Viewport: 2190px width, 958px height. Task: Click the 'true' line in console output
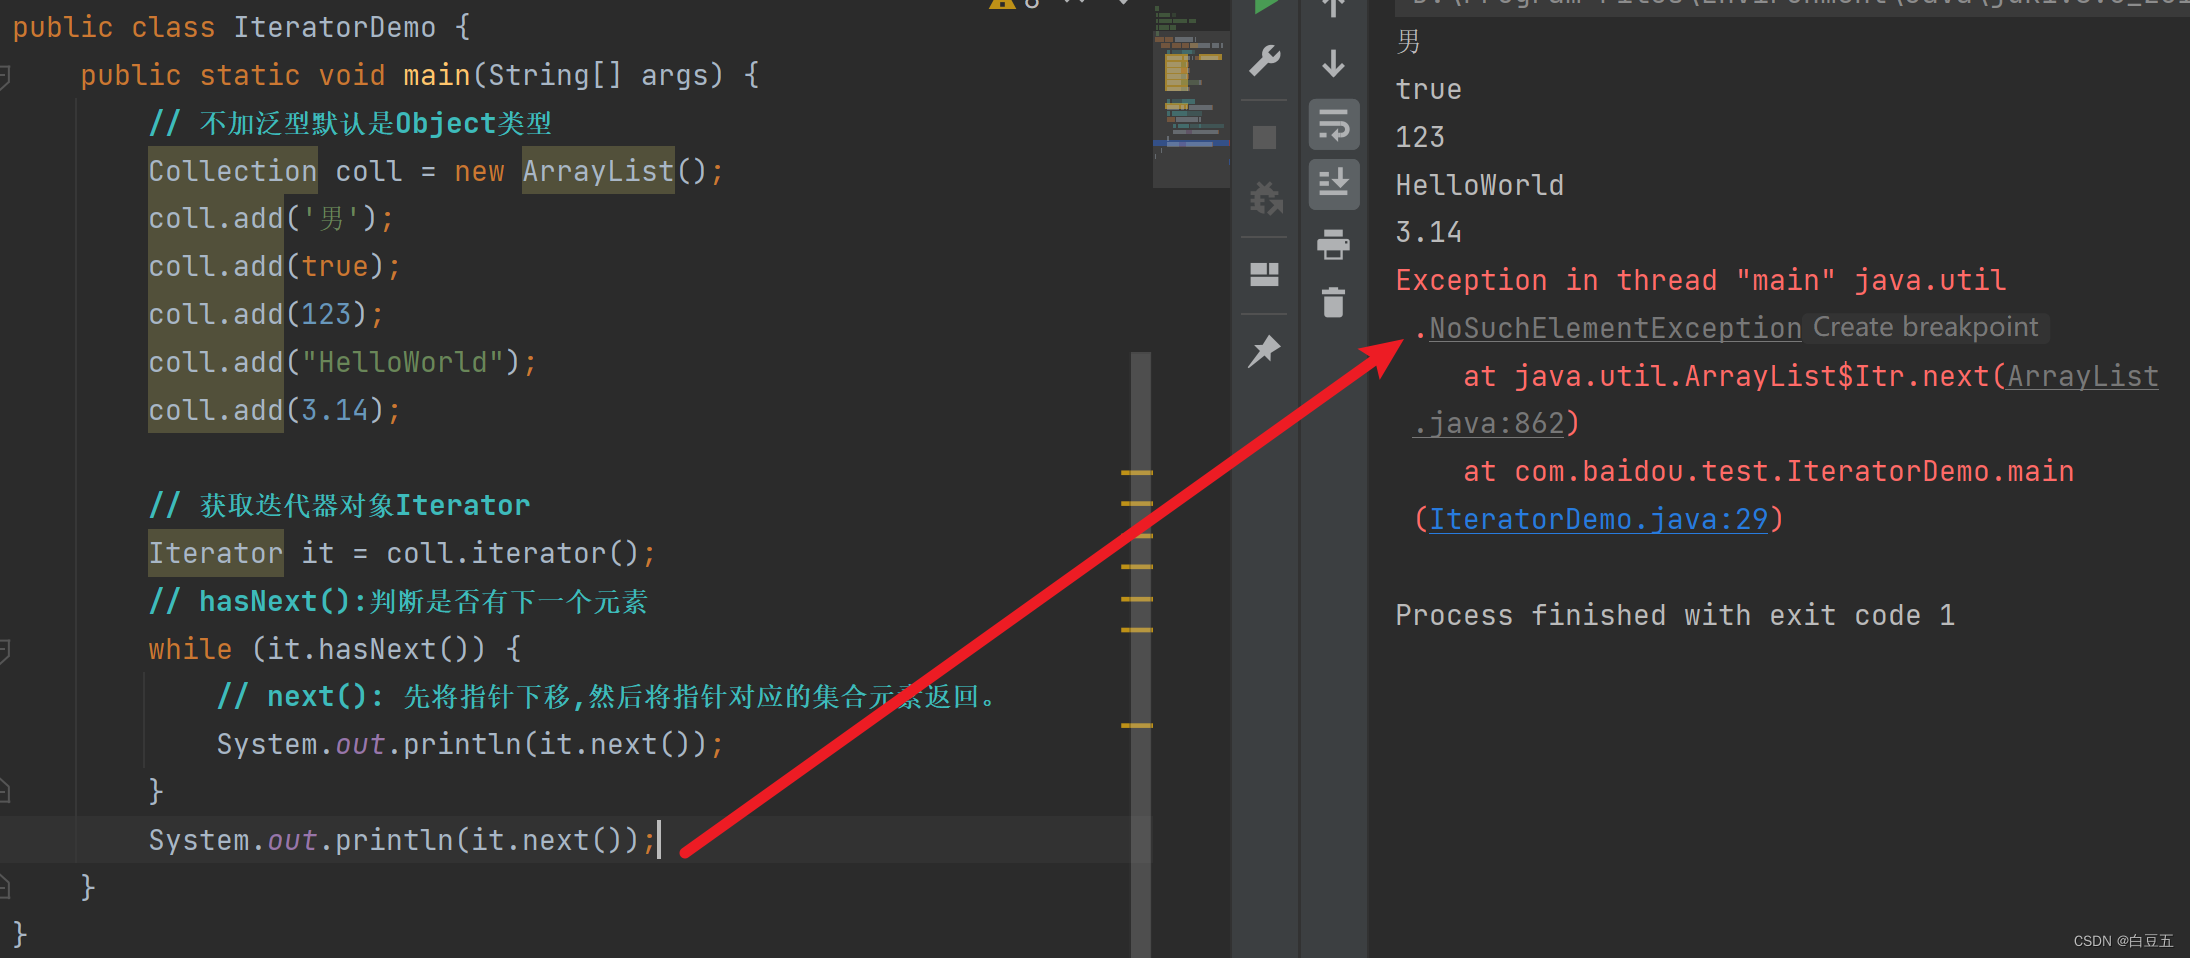point(1429,89)
